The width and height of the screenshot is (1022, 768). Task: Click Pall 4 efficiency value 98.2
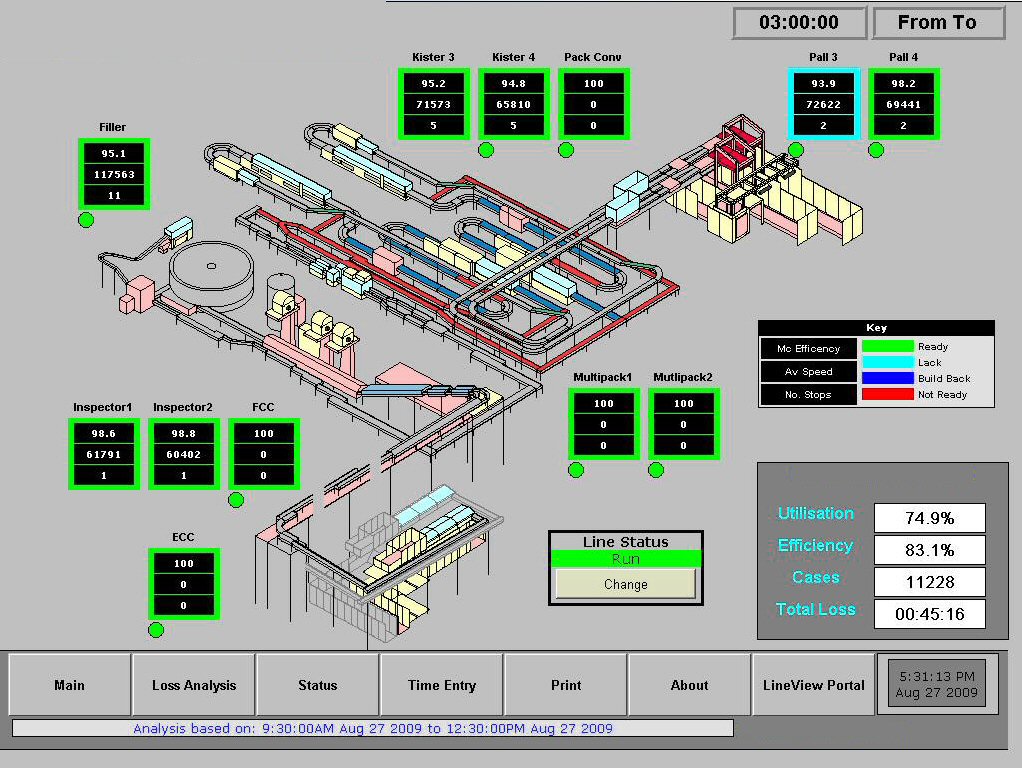[904, 83]
